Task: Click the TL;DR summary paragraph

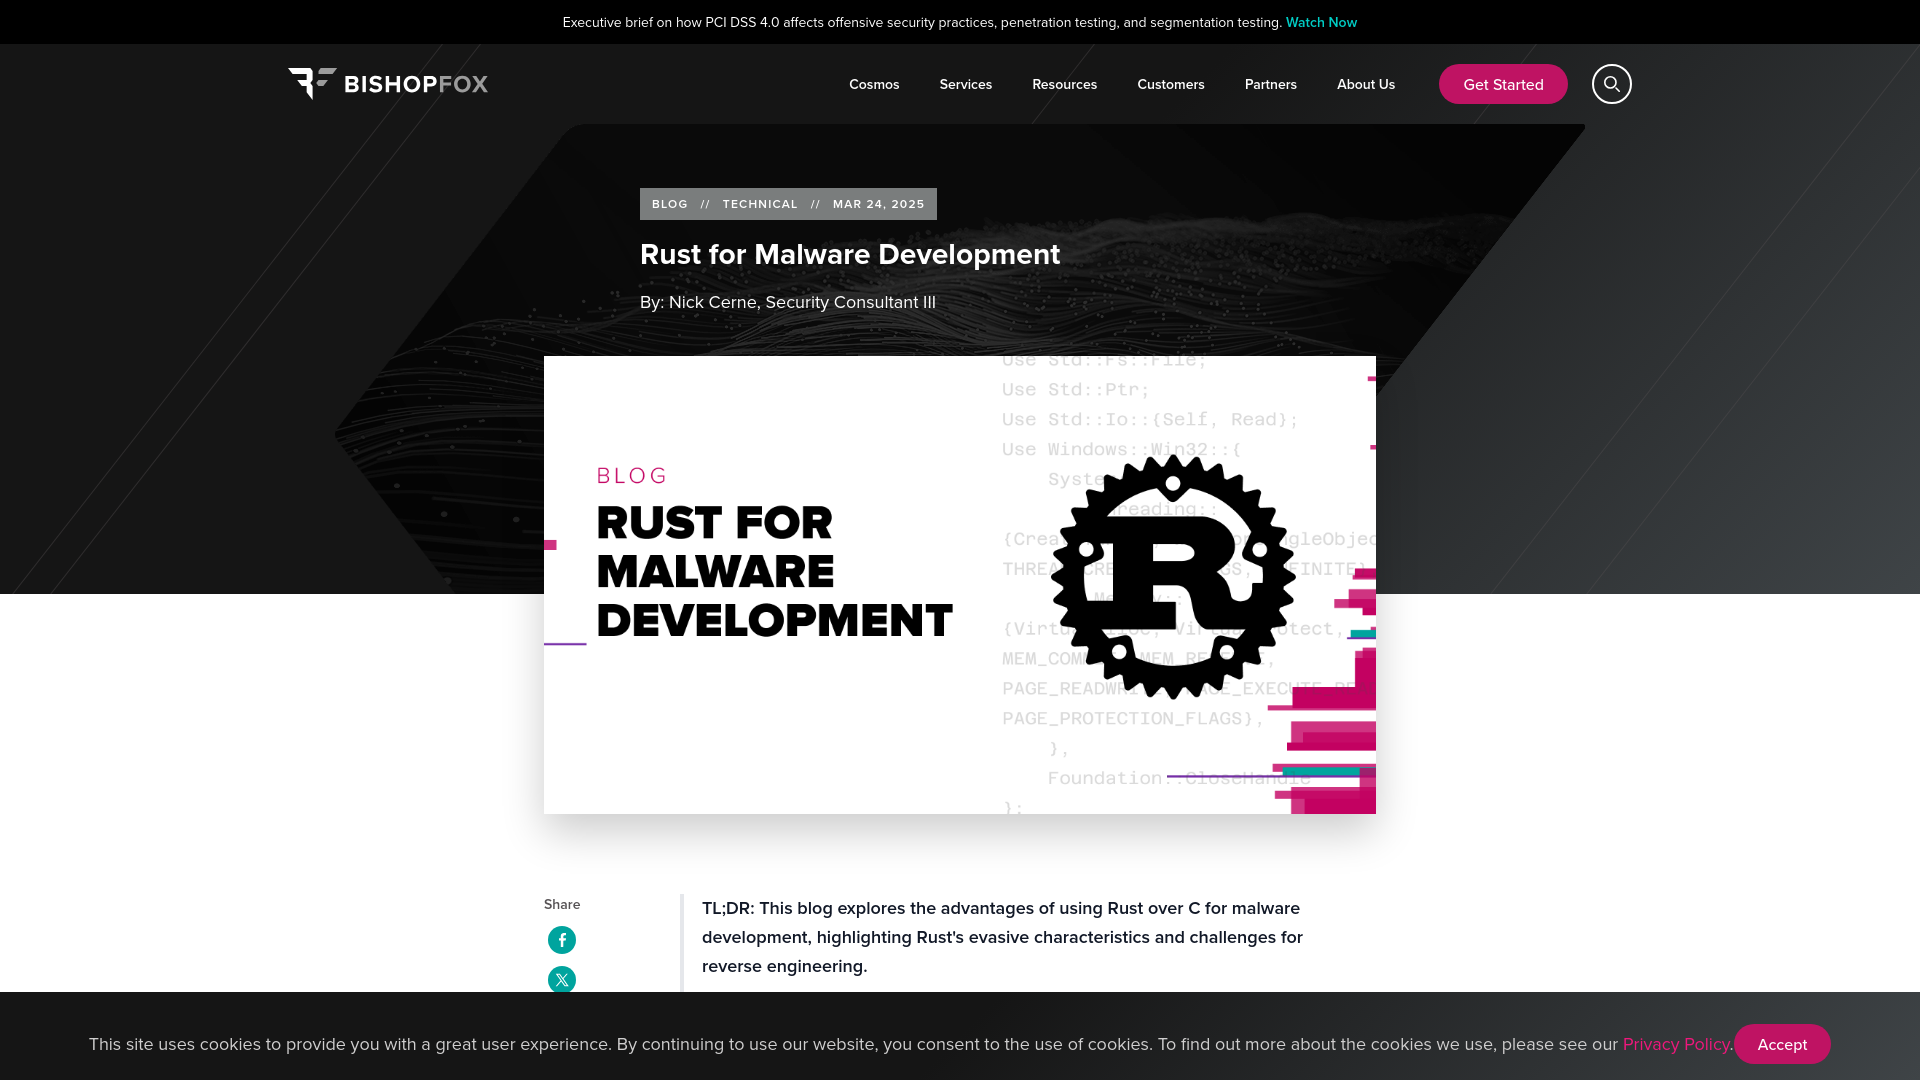Action: [x=1002, y=937]
